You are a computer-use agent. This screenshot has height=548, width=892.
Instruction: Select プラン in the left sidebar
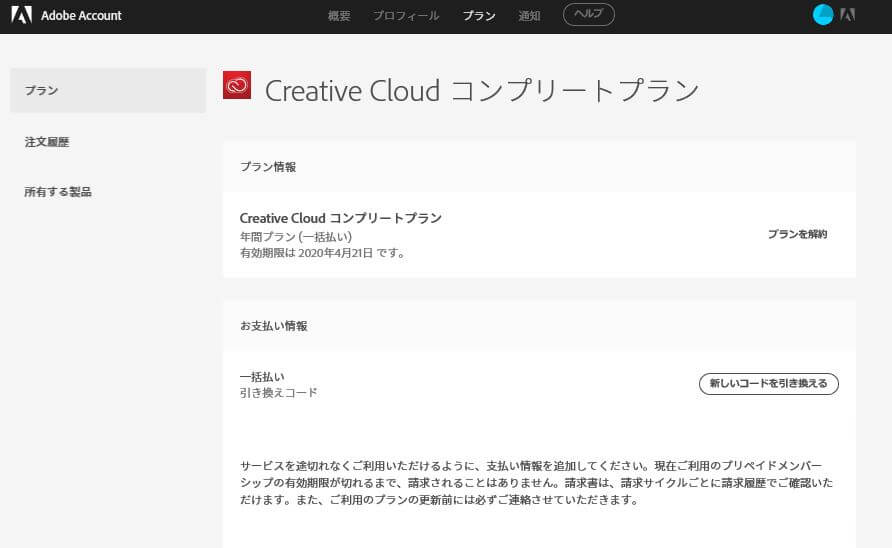point(42,91)
